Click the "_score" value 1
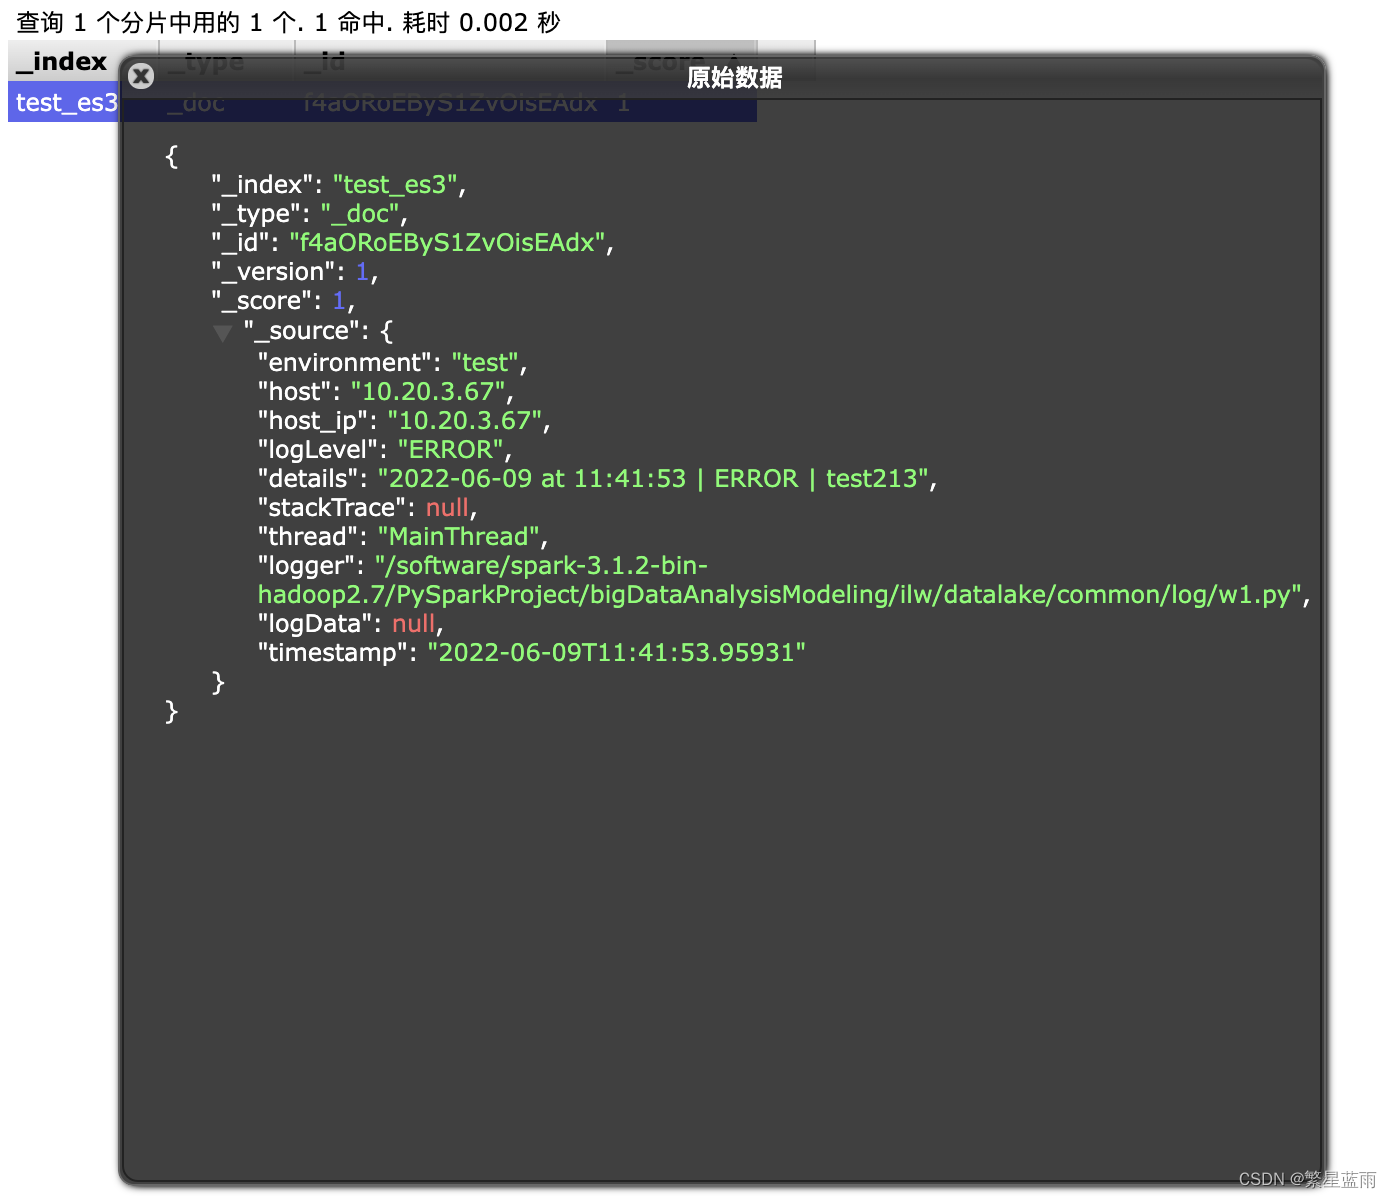The width and height of the screenshot is (1392, 1198). [x=339, y=301]
